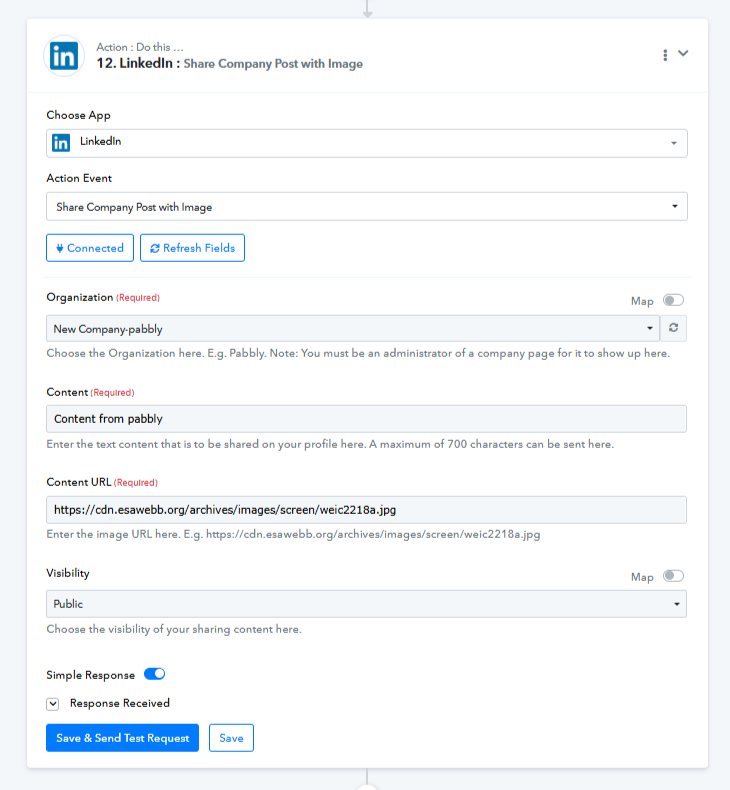Click the LinkedIn icon inside Choose App field

[61, 143]
